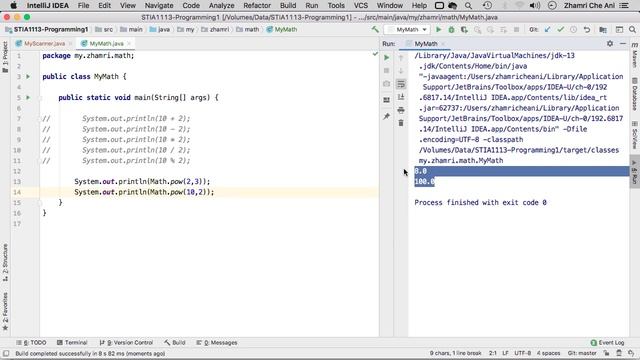The width and height of the screenshot is (640, 360).
Task: Click the java breadcrumb folder
Action: tap(160, 29)
